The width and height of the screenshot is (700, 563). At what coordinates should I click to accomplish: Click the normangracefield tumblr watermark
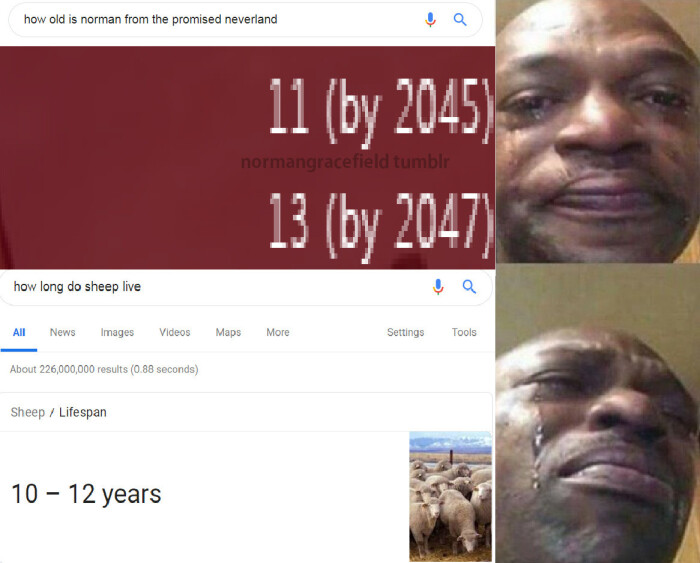345,162
